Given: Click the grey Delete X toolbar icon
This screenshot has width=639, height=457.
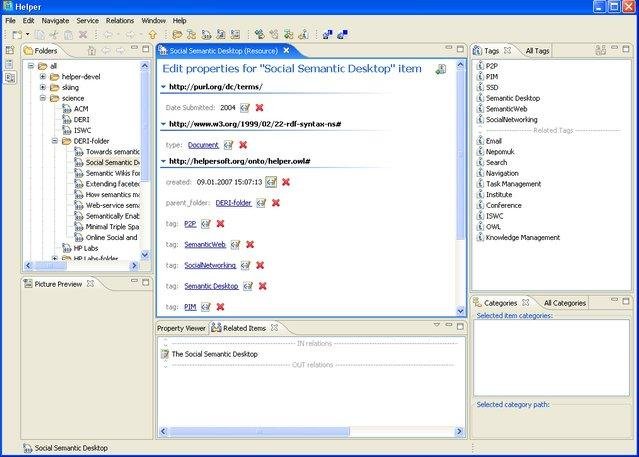Looking at the screenshot, I should [83, 35].
